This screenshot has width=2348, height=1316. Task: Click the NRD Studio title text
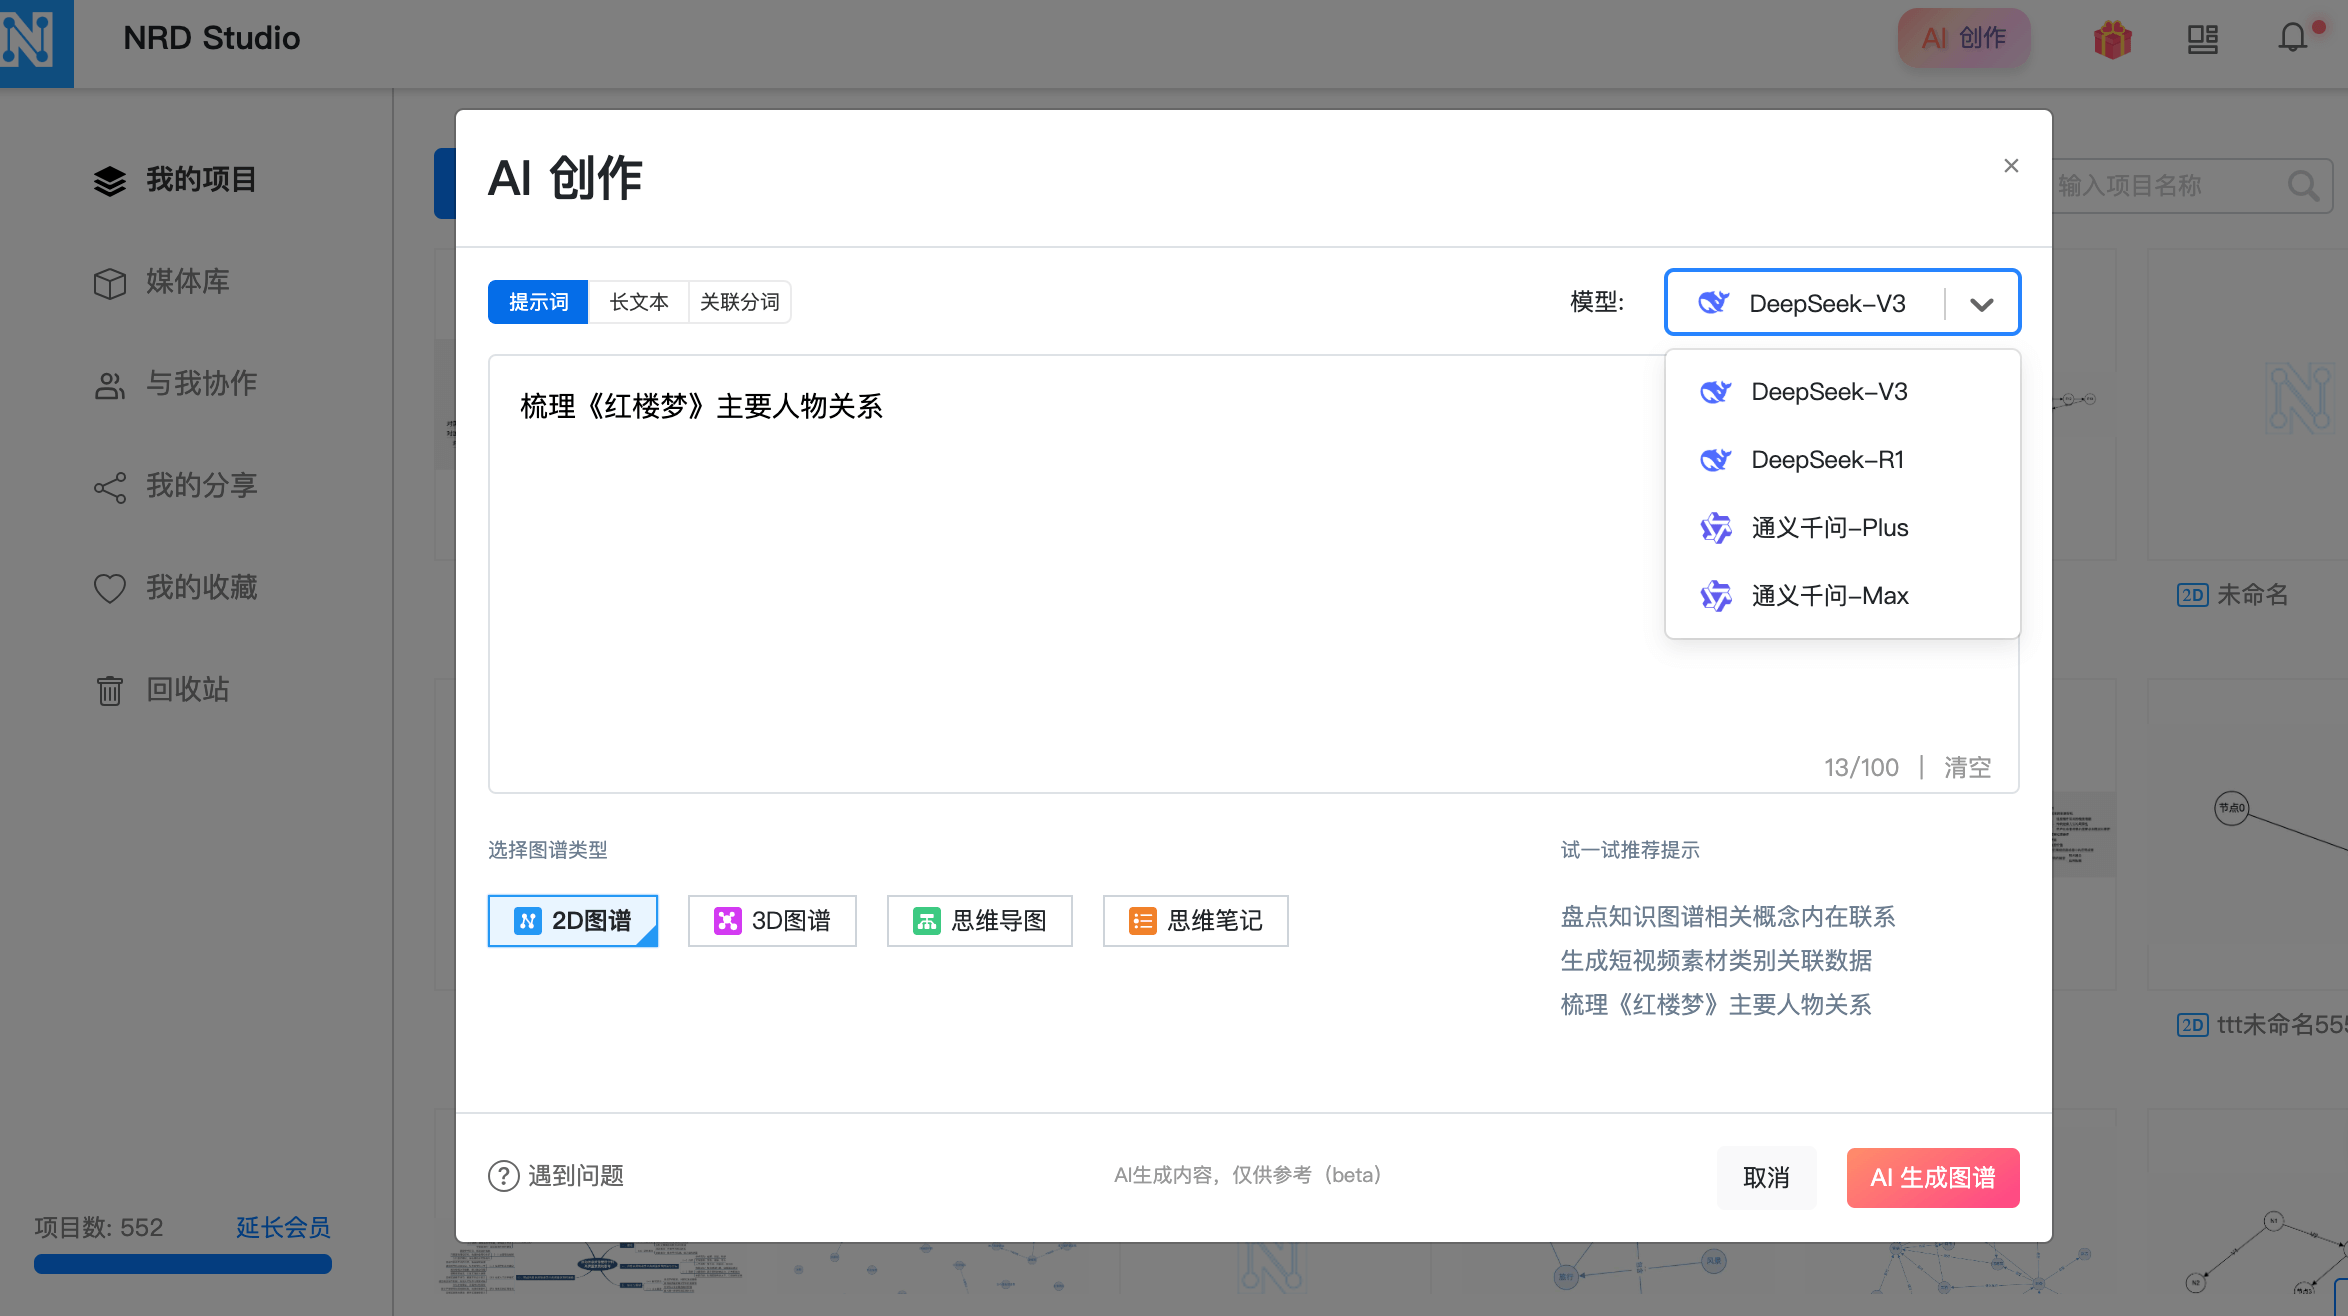pos(212,39)
